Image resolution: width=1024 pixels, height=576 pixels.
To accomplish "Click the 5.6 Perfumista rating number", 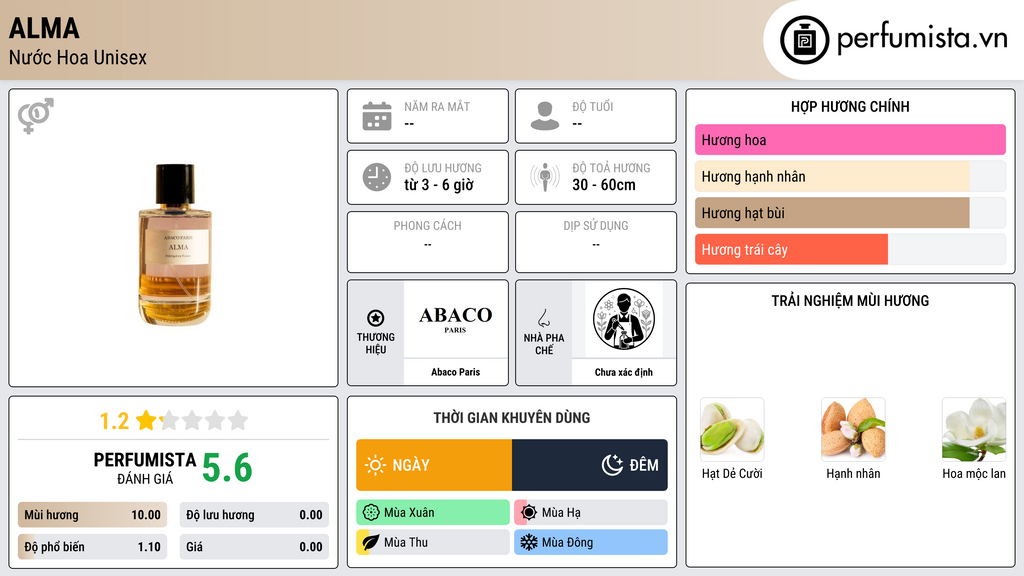I will [x=227, y=468].
